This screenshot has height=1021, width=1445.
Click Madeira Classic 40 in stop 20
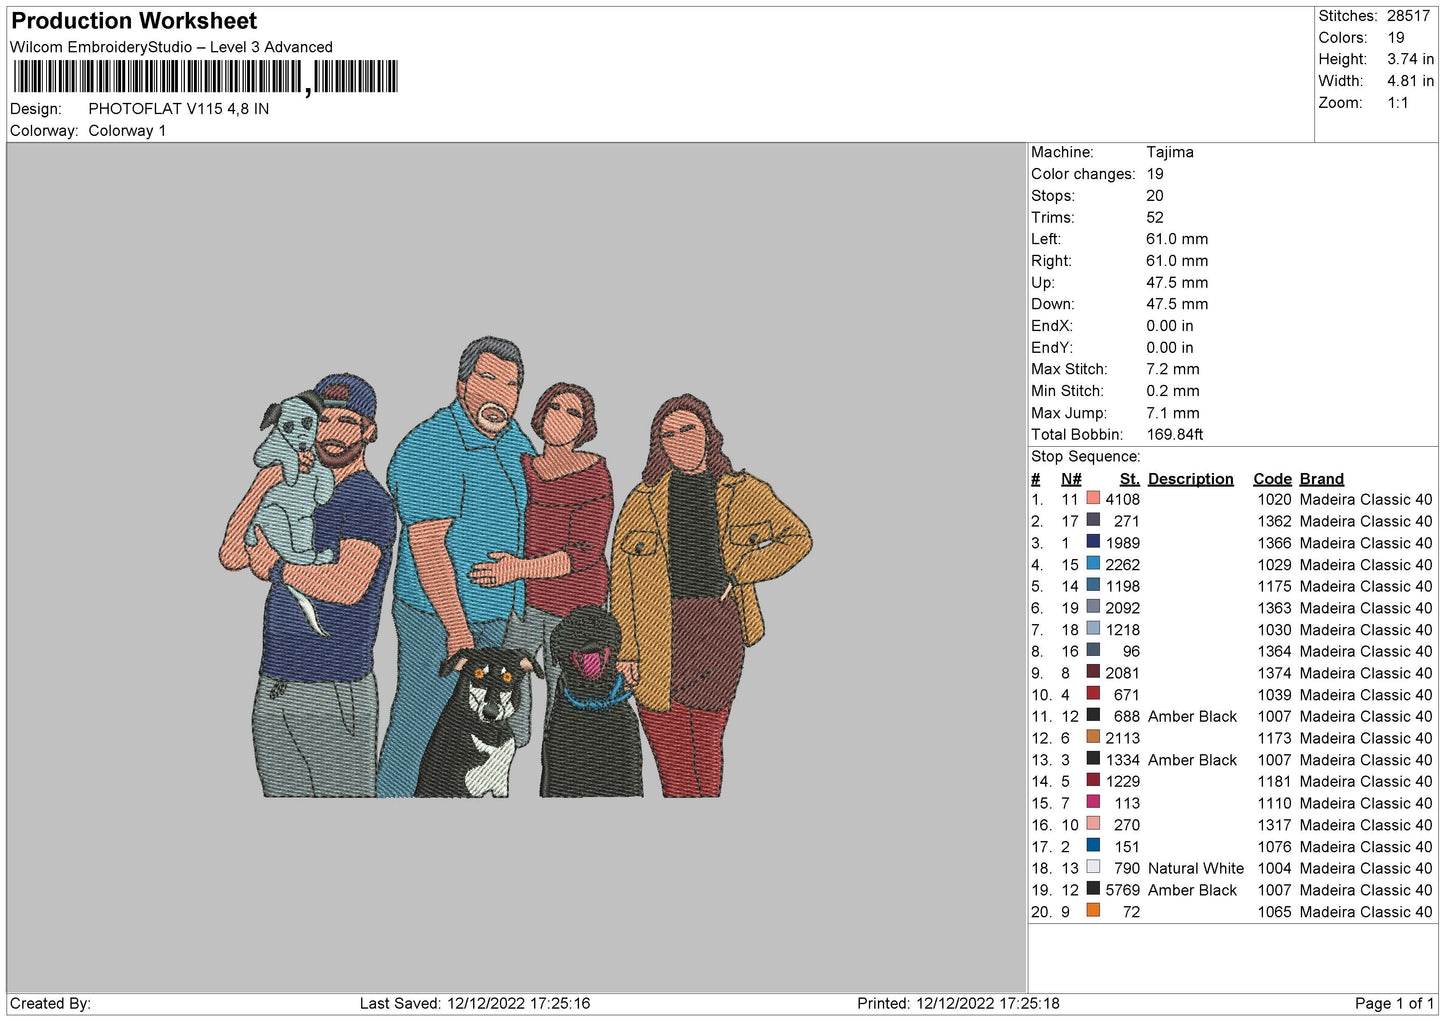[x=1365, y=911]
